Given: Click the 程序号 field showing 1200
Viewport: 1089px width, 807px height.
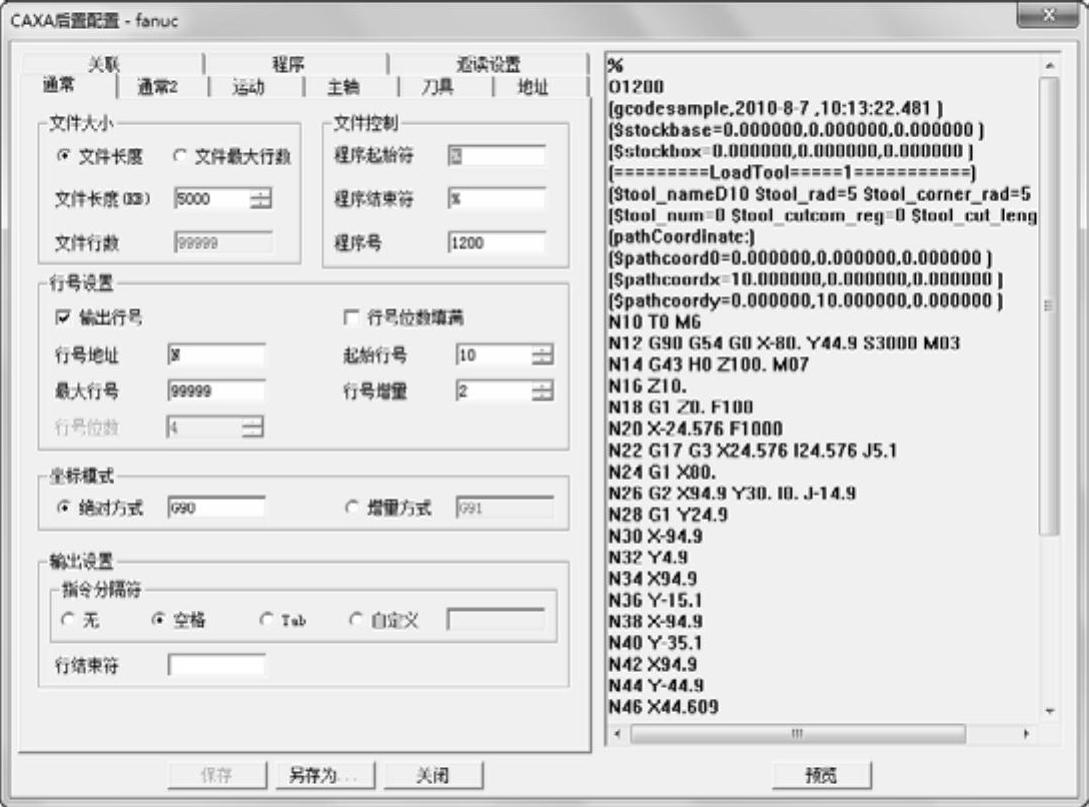Looking at the screenshot, I should pos(496,243).
